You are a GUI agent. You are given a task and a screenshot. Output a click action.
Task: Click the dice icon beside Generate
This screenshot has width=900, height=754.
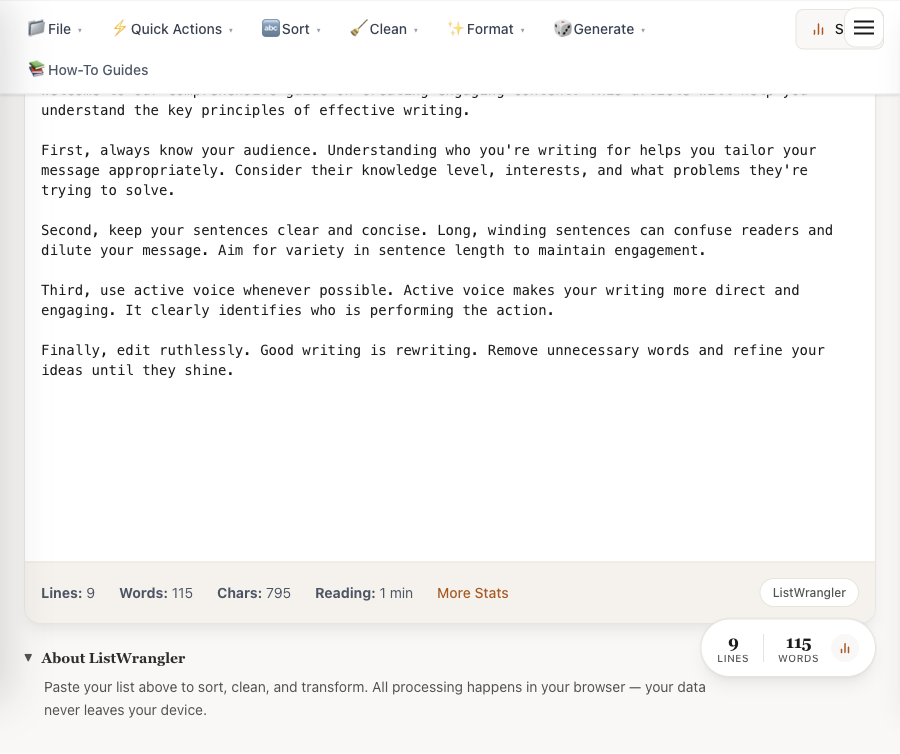562,28
